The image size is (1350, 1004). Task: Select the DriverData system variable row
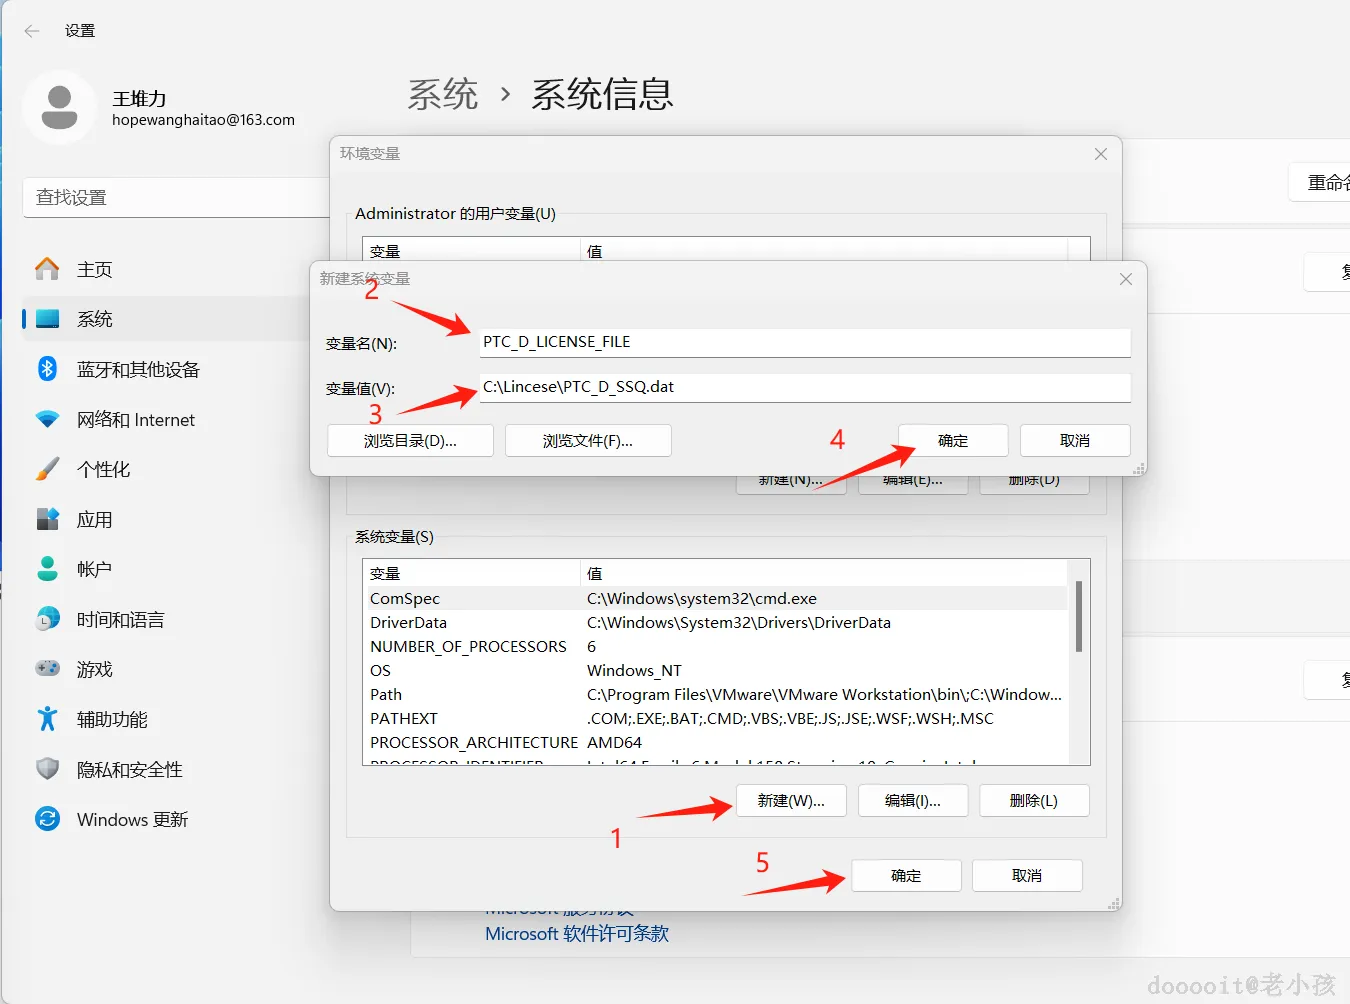715,623
